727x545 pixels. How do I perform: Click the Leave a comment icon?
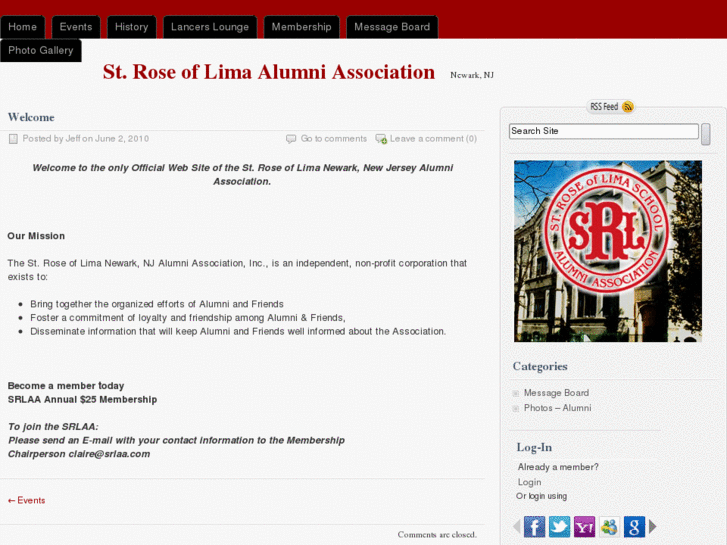381,139
